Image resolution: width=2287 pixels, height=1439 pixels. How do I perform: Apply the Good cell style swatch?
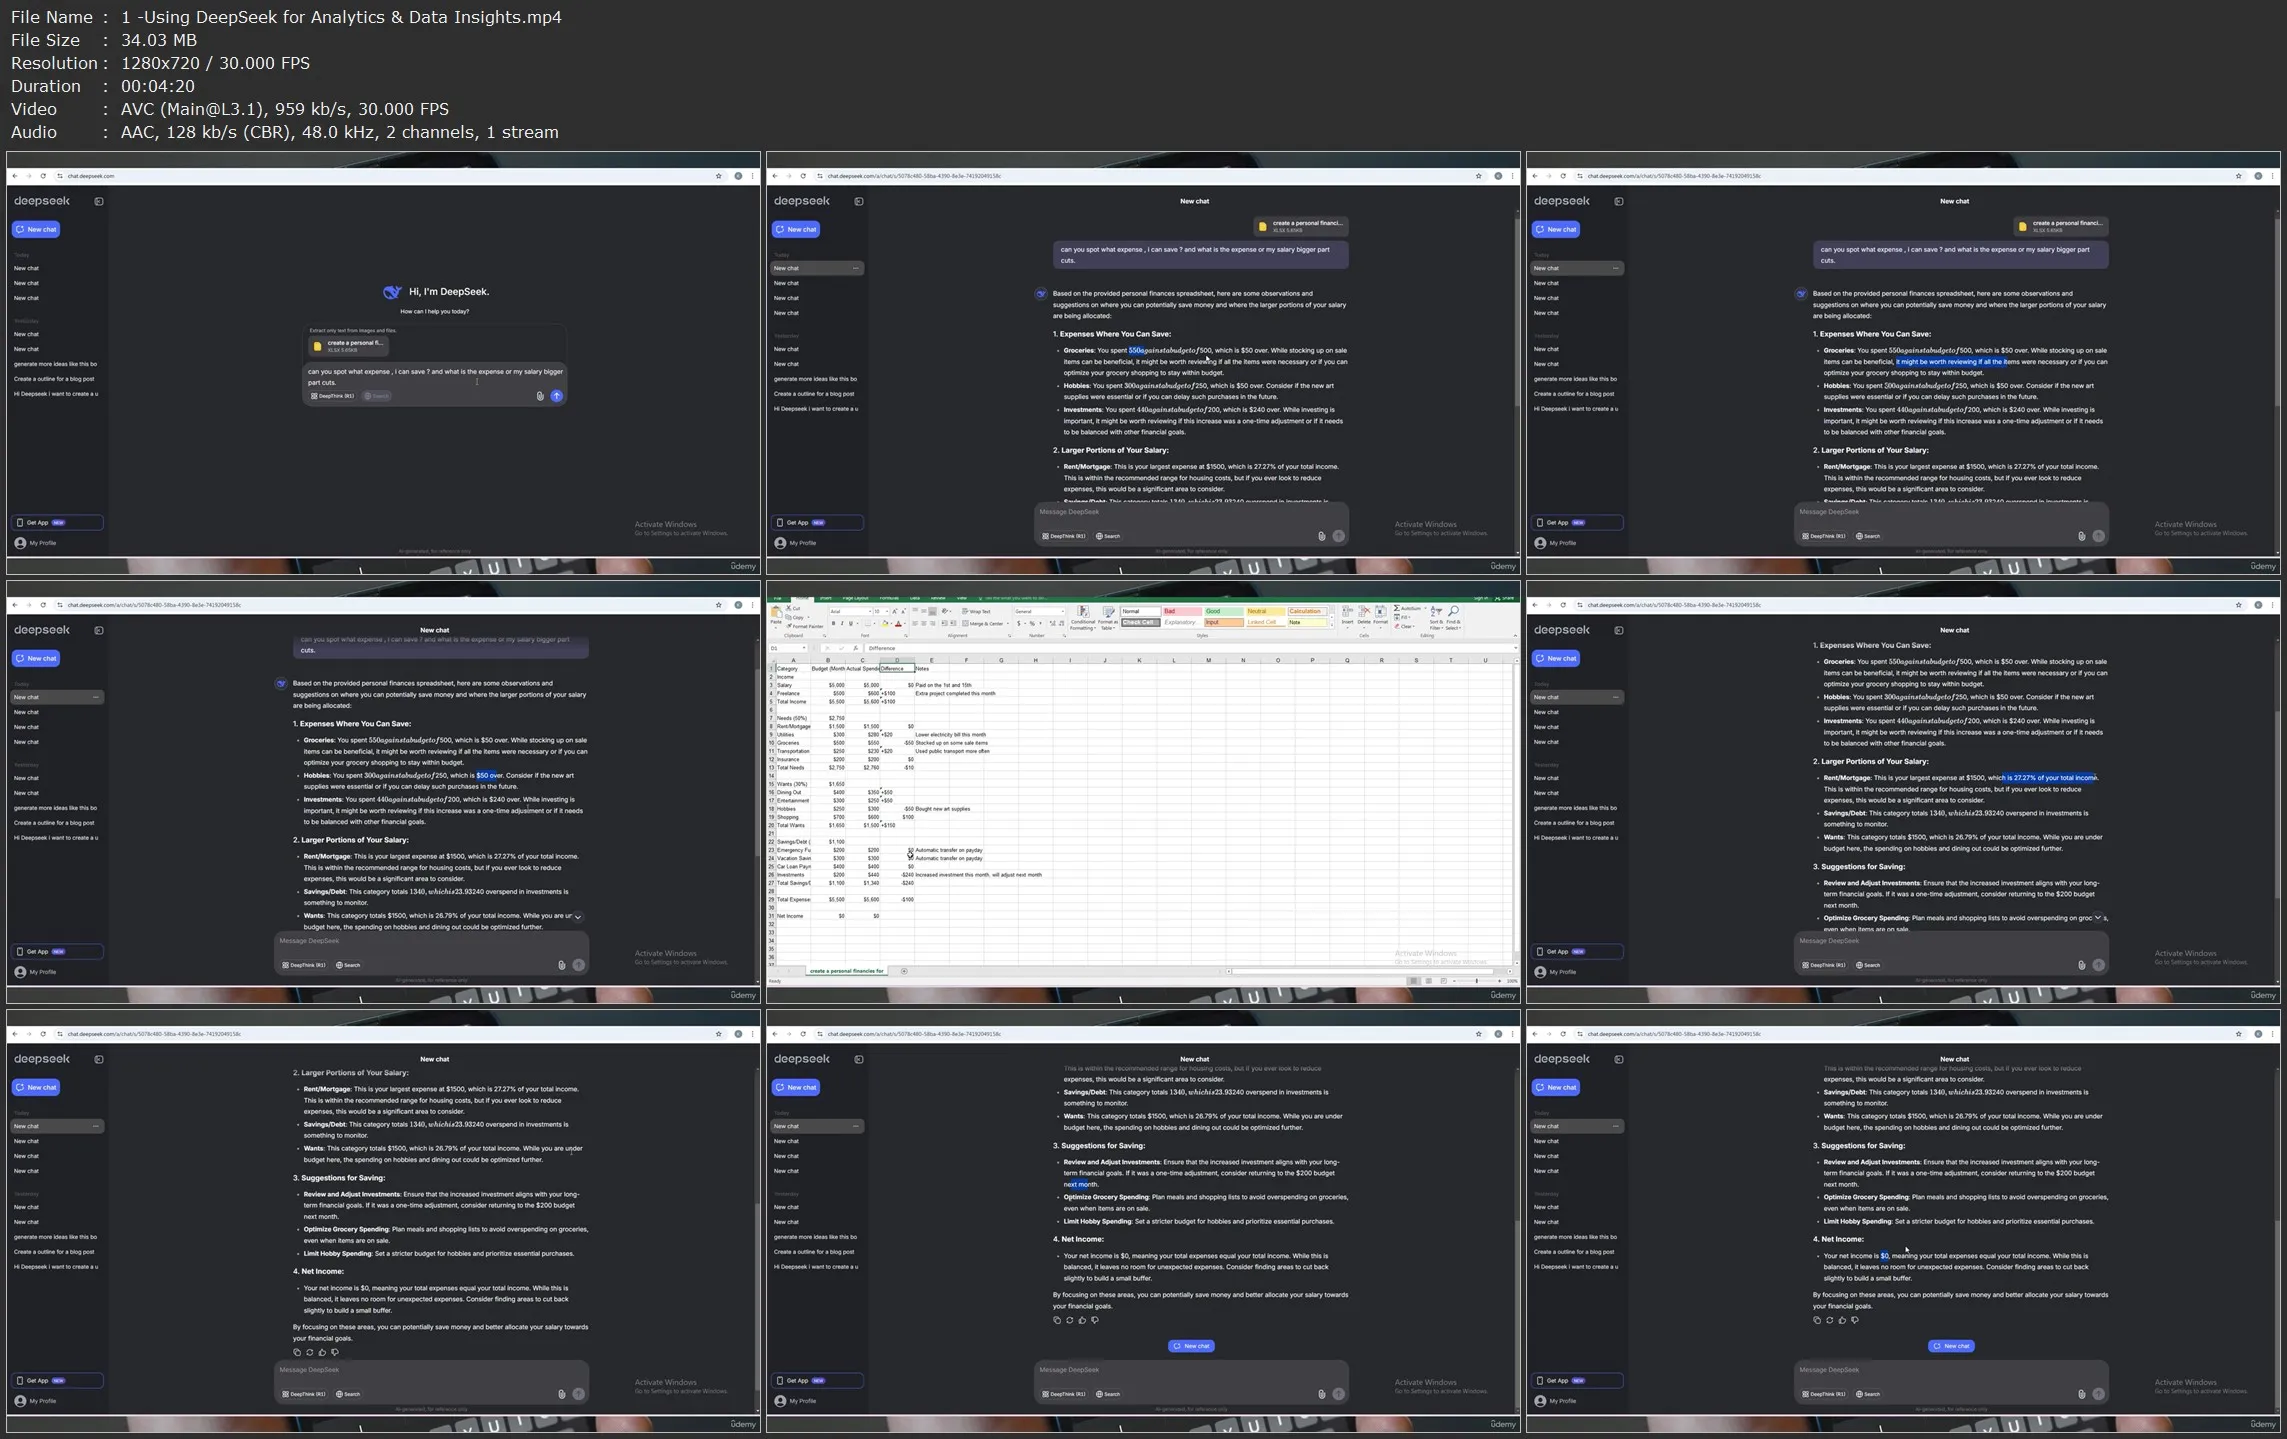tap(1224, 611)
